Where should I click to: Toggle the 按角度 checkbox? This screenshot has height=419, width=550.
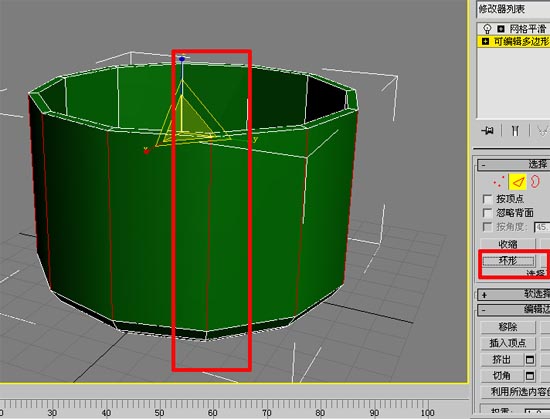click(x=488, y=227)
